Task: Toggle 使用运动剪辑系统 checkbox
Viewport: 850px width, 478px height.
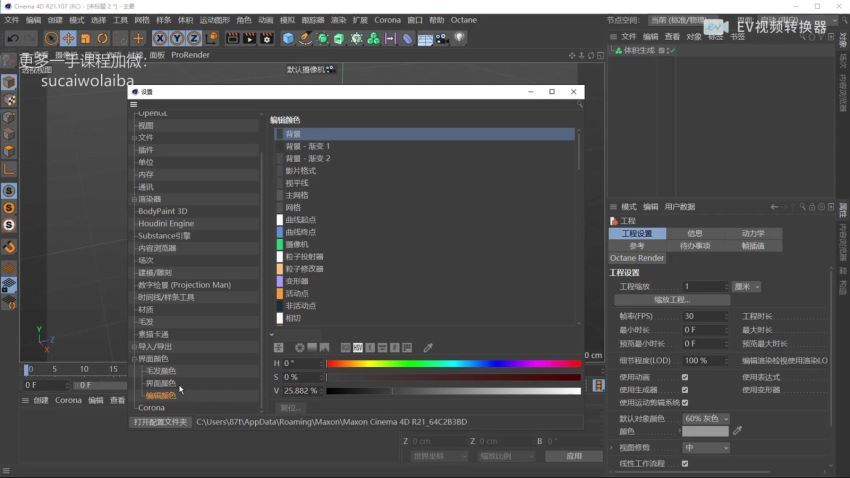Action: (x=685, y=403)
